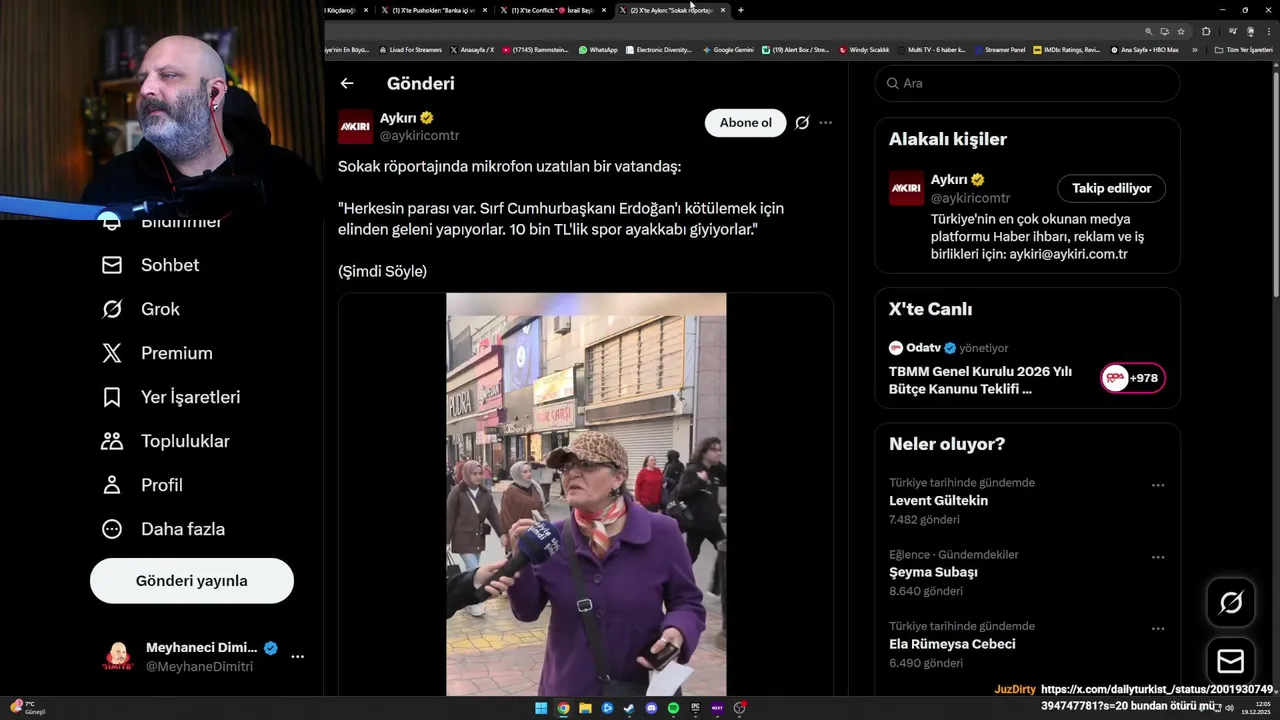Open Grok actions icon beside Abone ol
The height and width of the screenshot is (720, 1280).
click(802, 123)
